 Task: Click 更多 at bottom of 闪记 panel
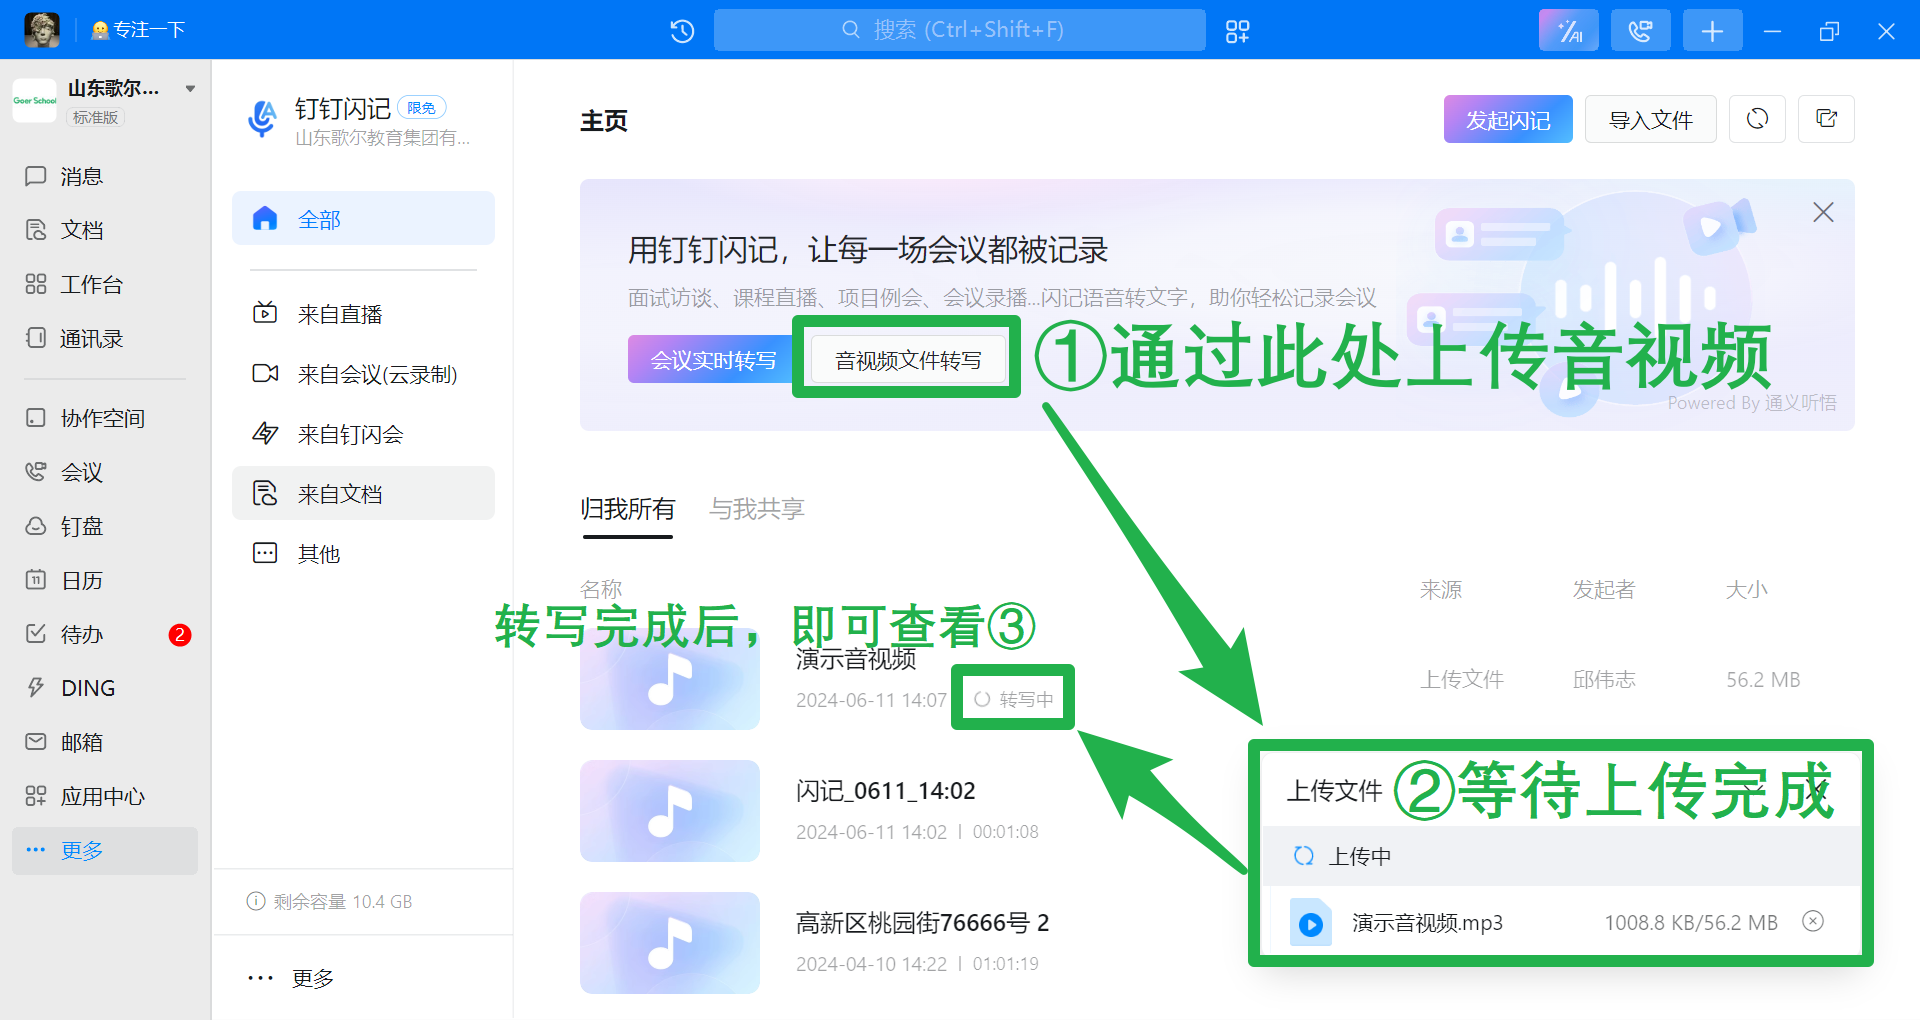point(291,978)
